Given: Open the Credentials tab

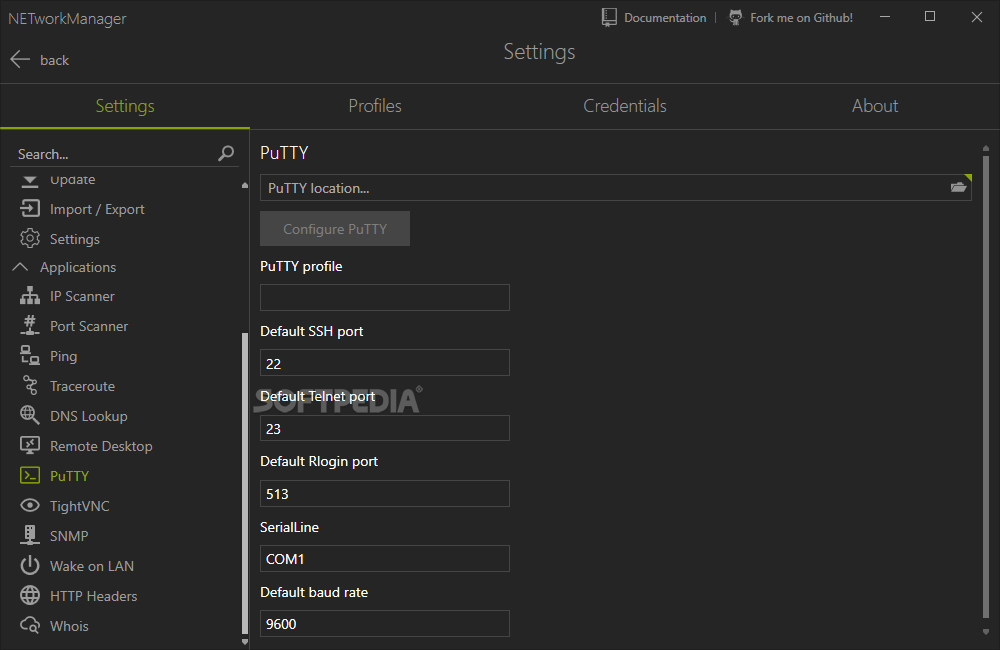Looking at the screenshot, I should tap(625, 106).
